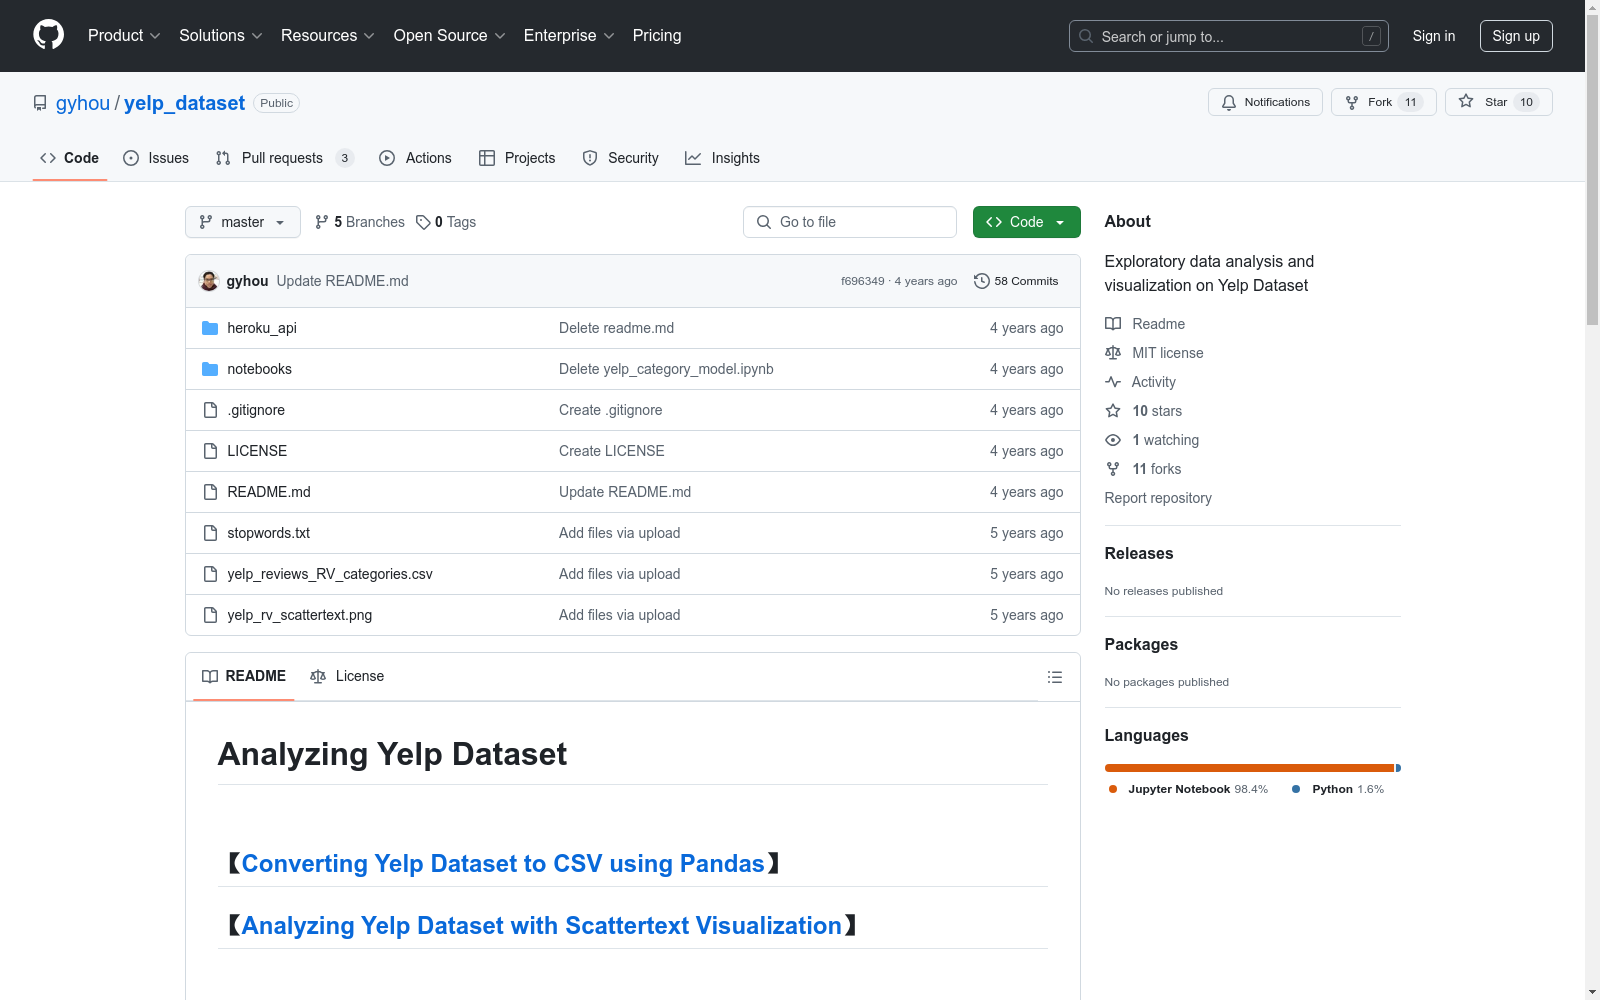Open yelp_reviews_RV_categories.csv file
This screenshot has width=1600, height=1000.
tap(330, 574)
